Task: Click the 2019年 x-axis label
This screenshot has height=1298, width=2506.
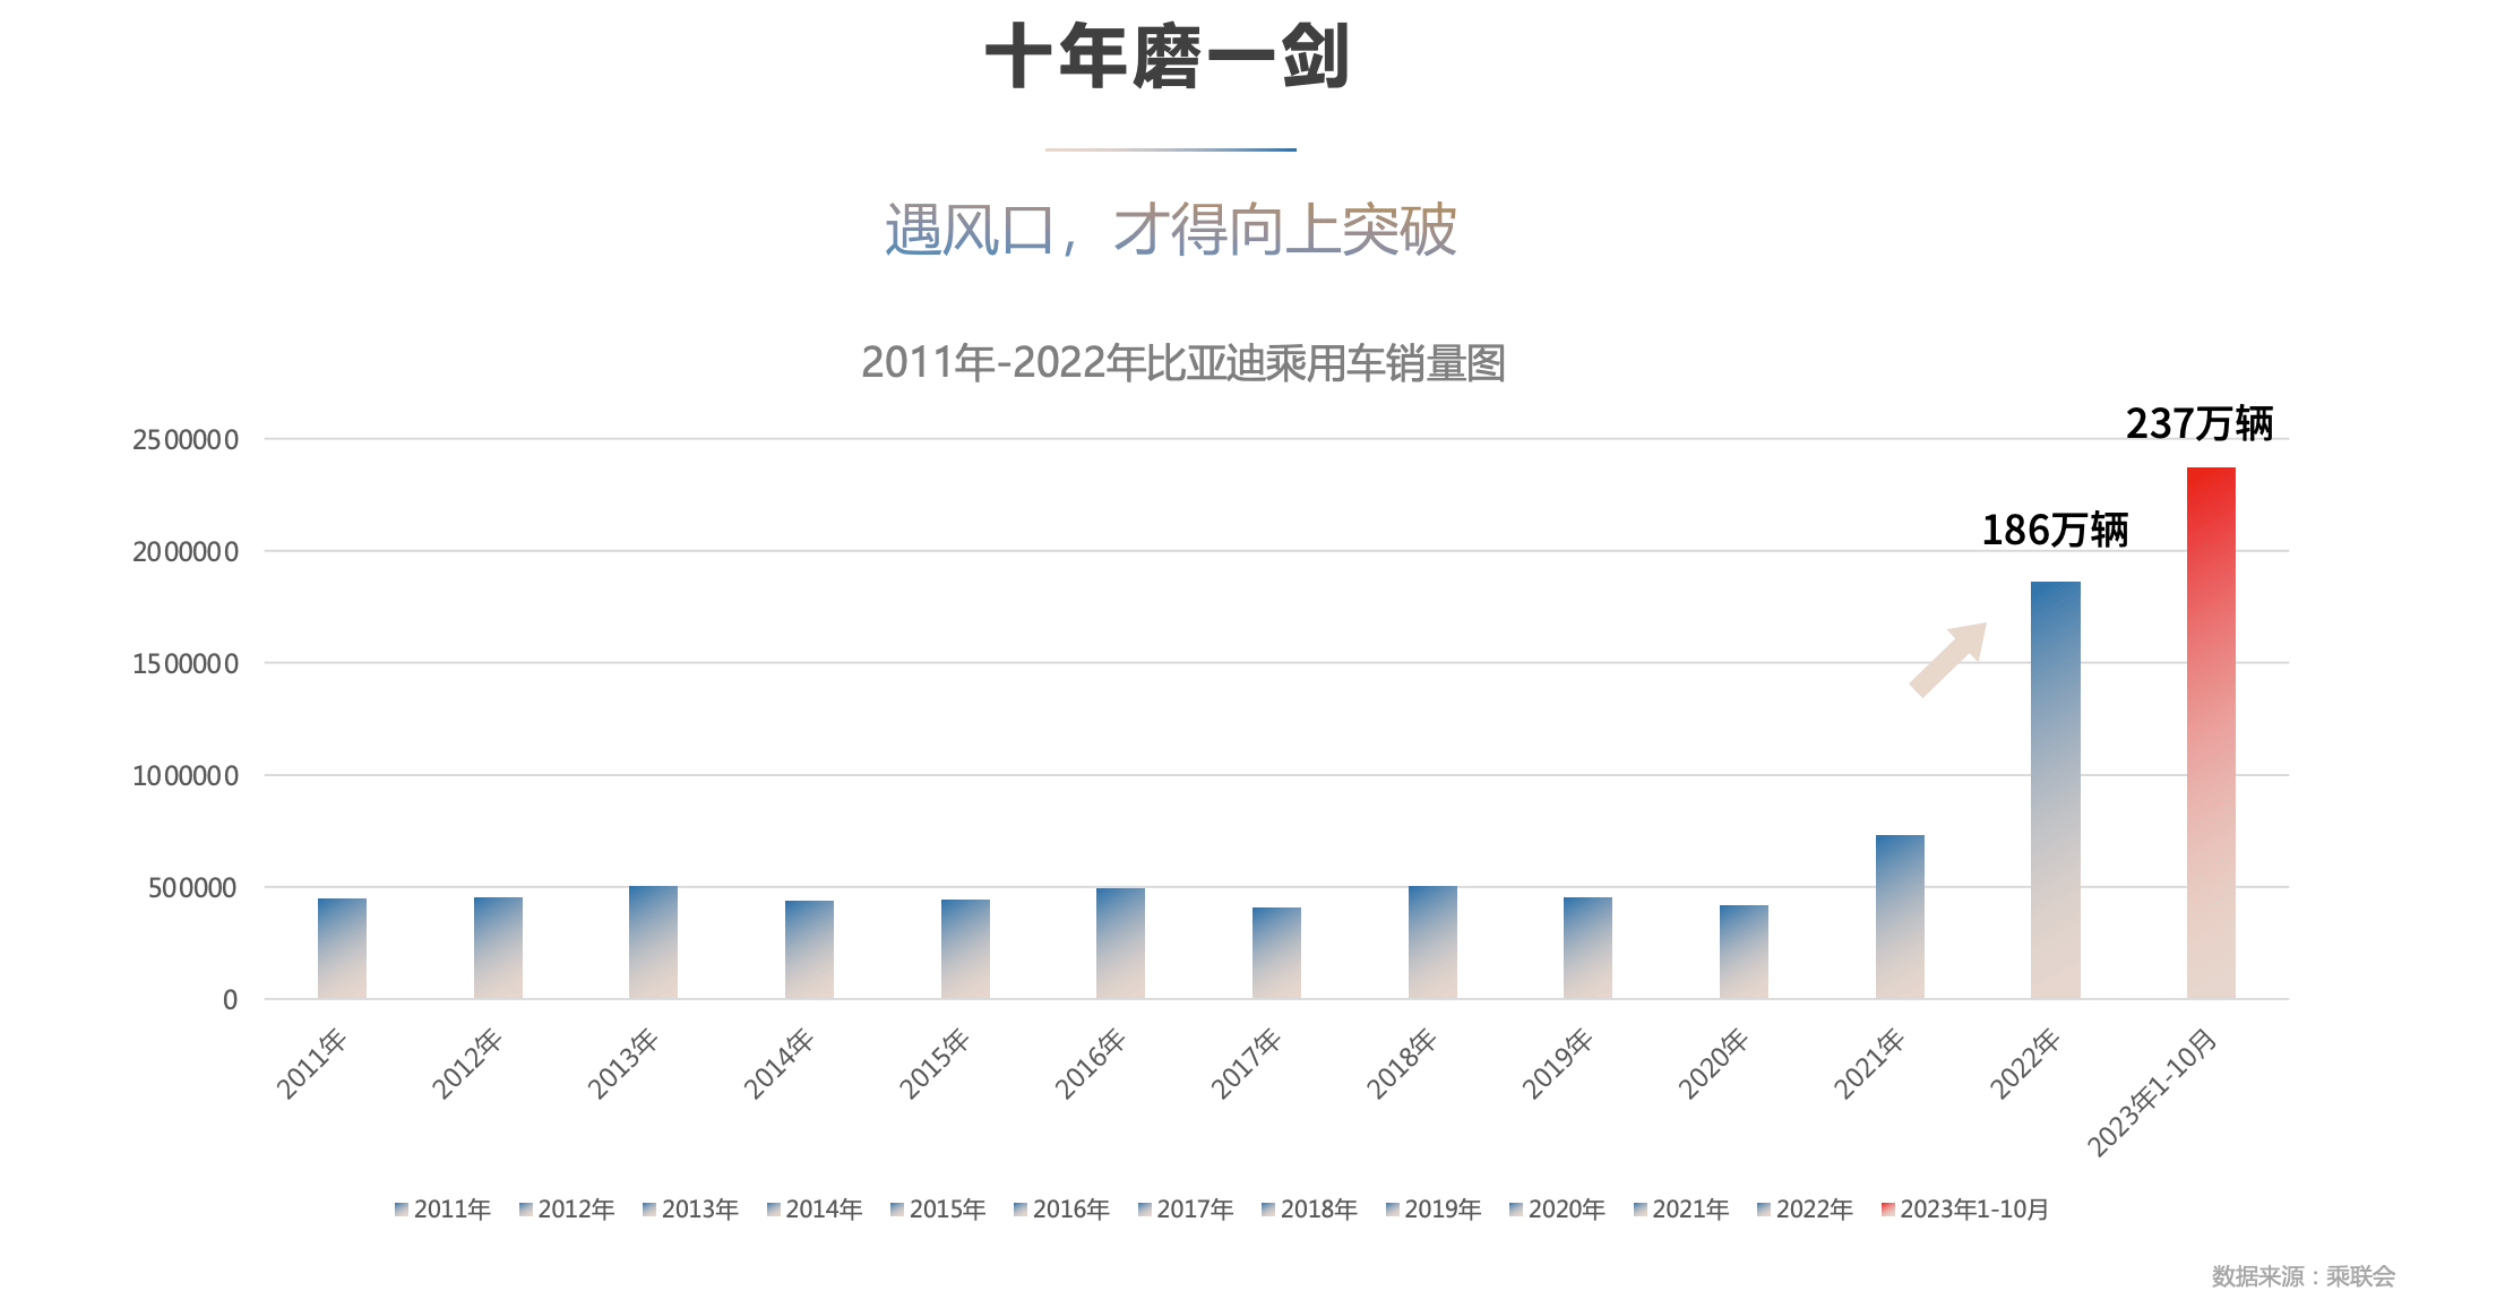Action: [1556, 1064]
